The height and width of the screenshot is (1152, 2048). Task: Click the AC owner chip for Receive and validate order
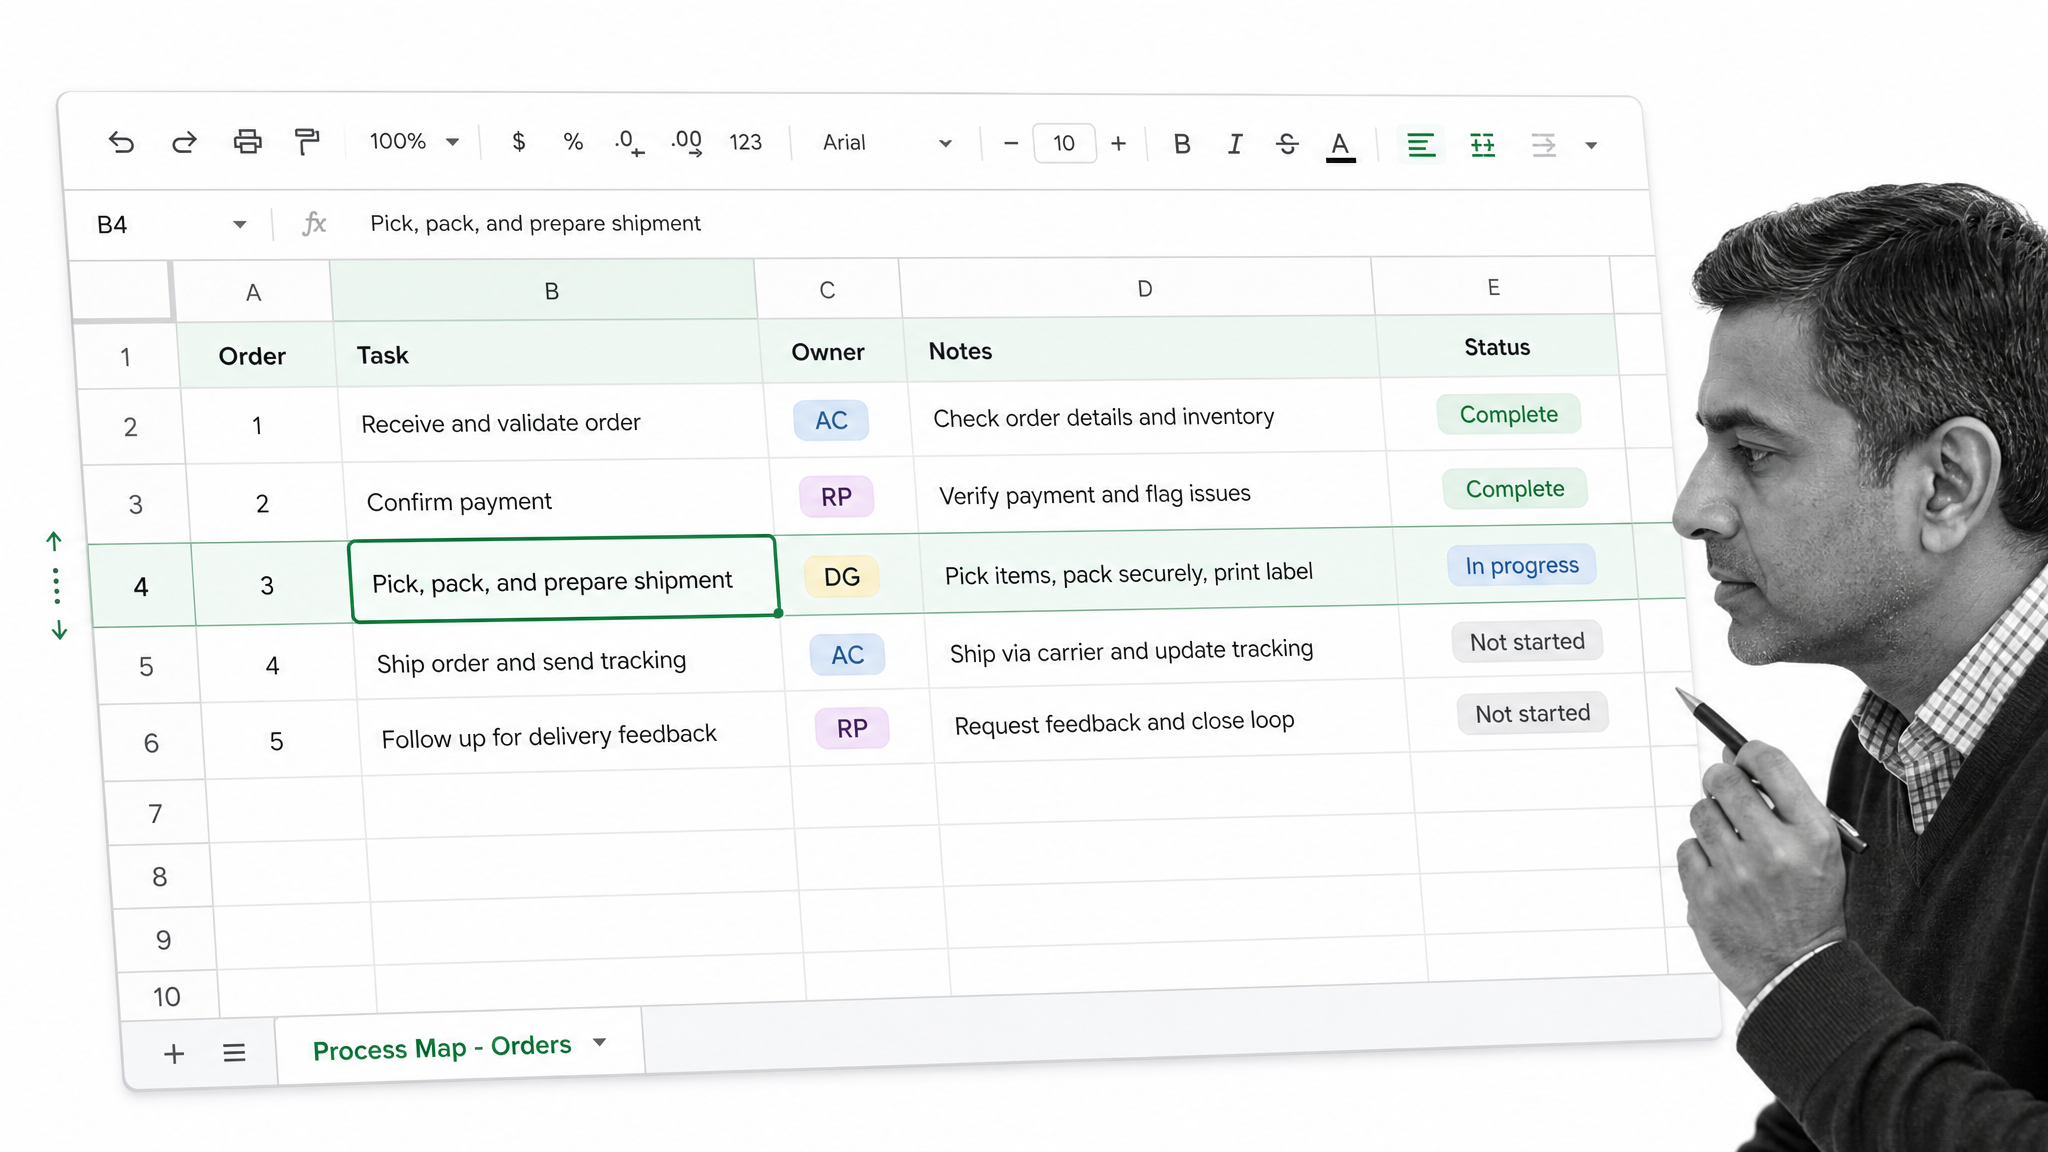pos(831,420)
